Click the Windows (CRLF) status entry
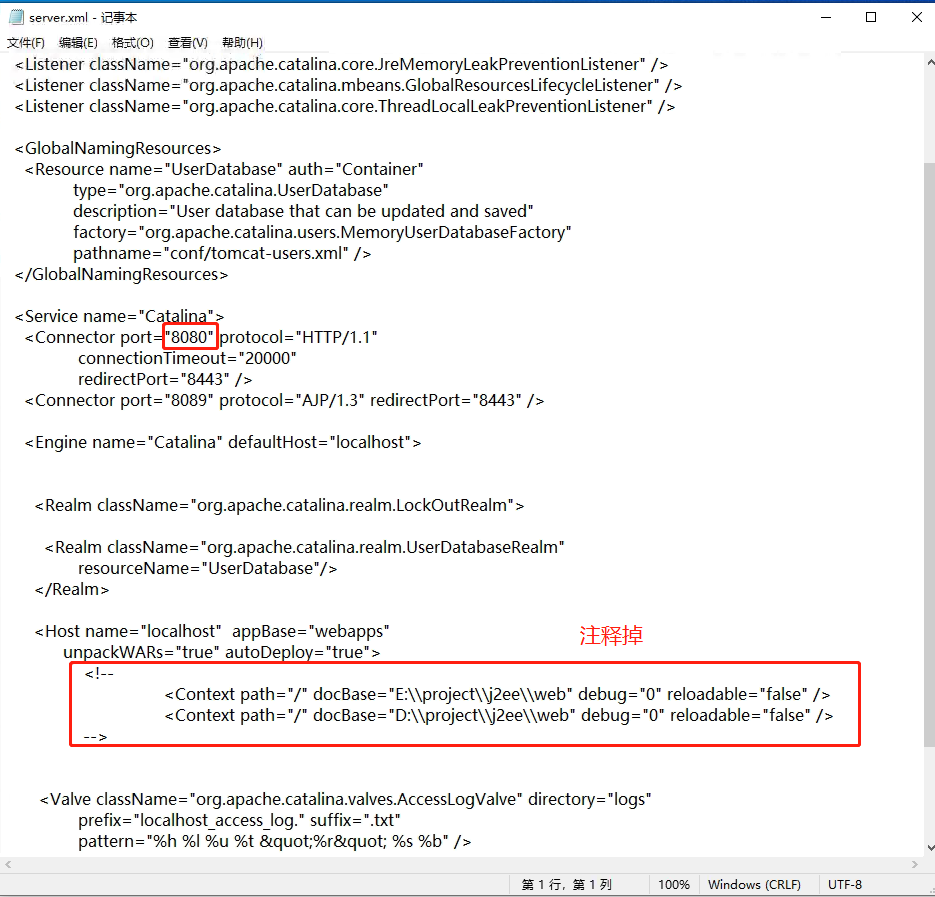This screenshot has height=897, width=935. pos(754,885)
